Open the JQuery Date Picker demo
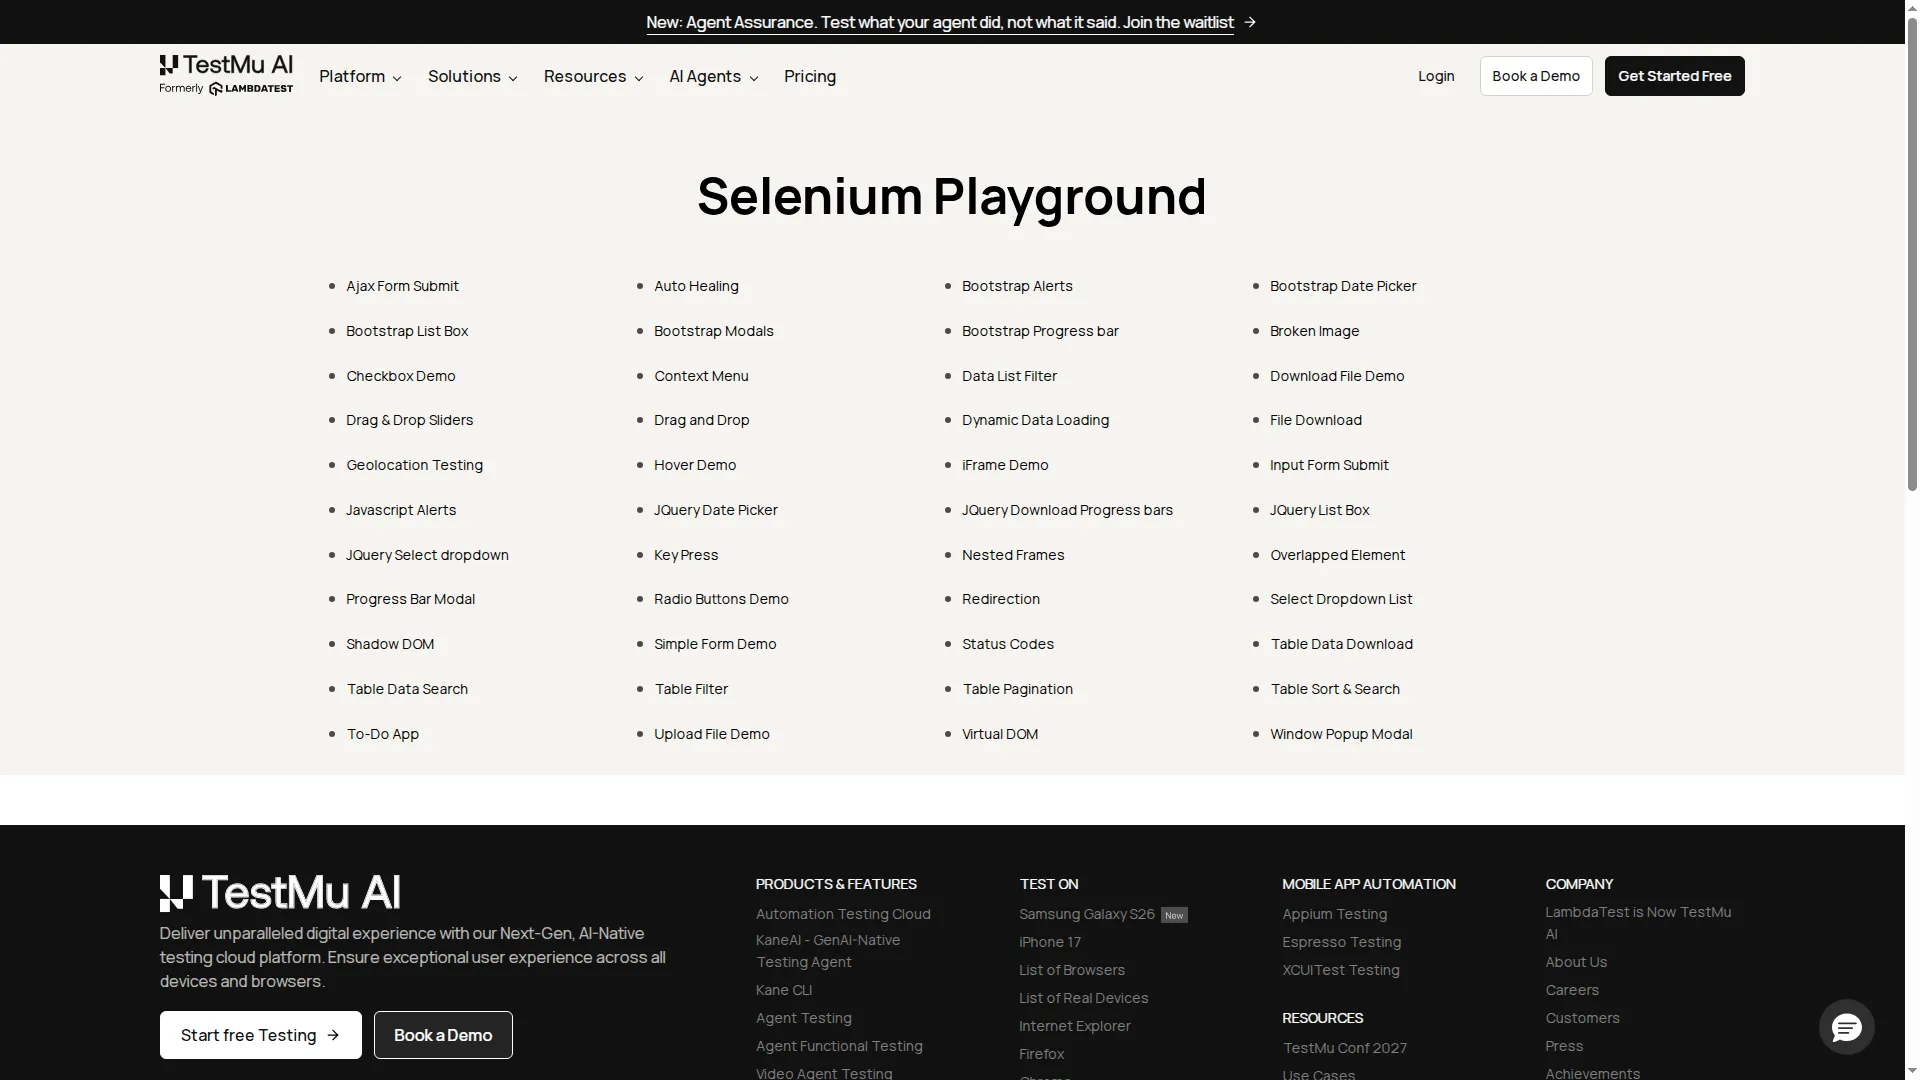 click(x=716, y=510)
